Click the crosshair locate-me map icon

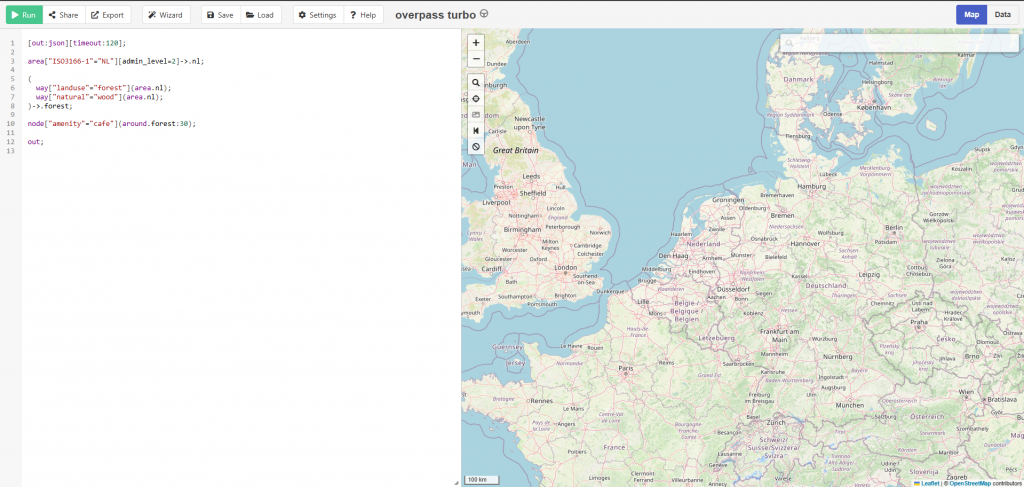[x=476, y=98]
